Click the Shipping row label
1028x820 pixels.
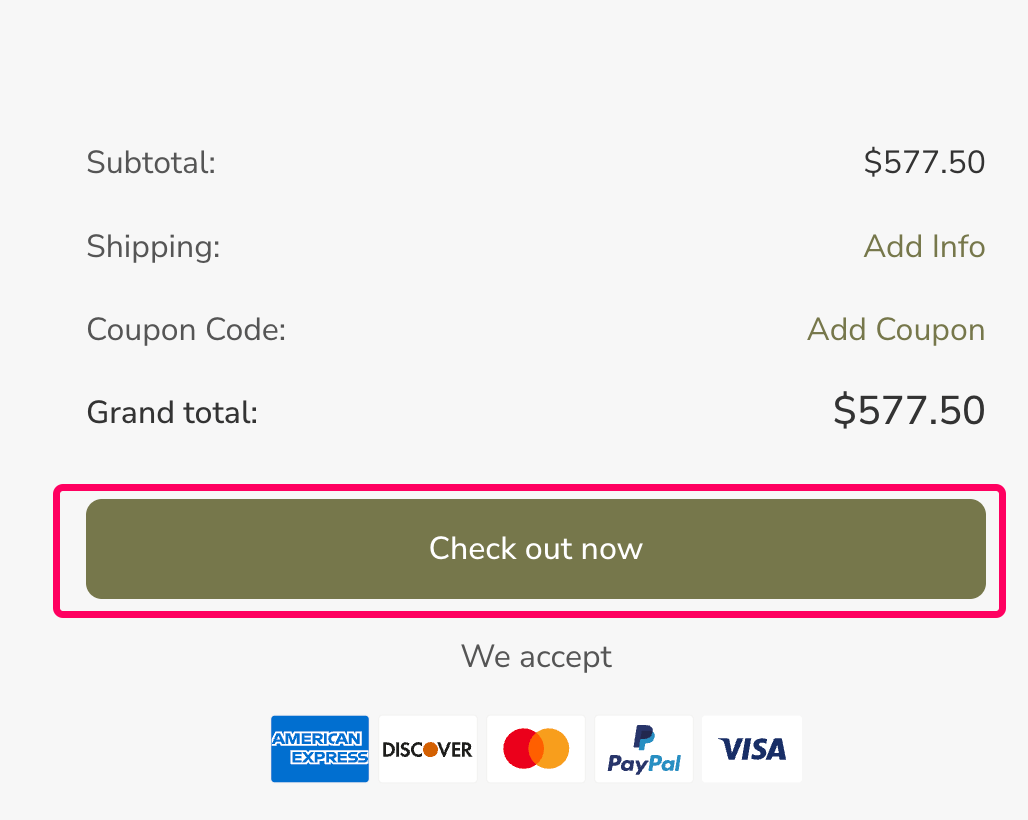[x=152, y=247]
